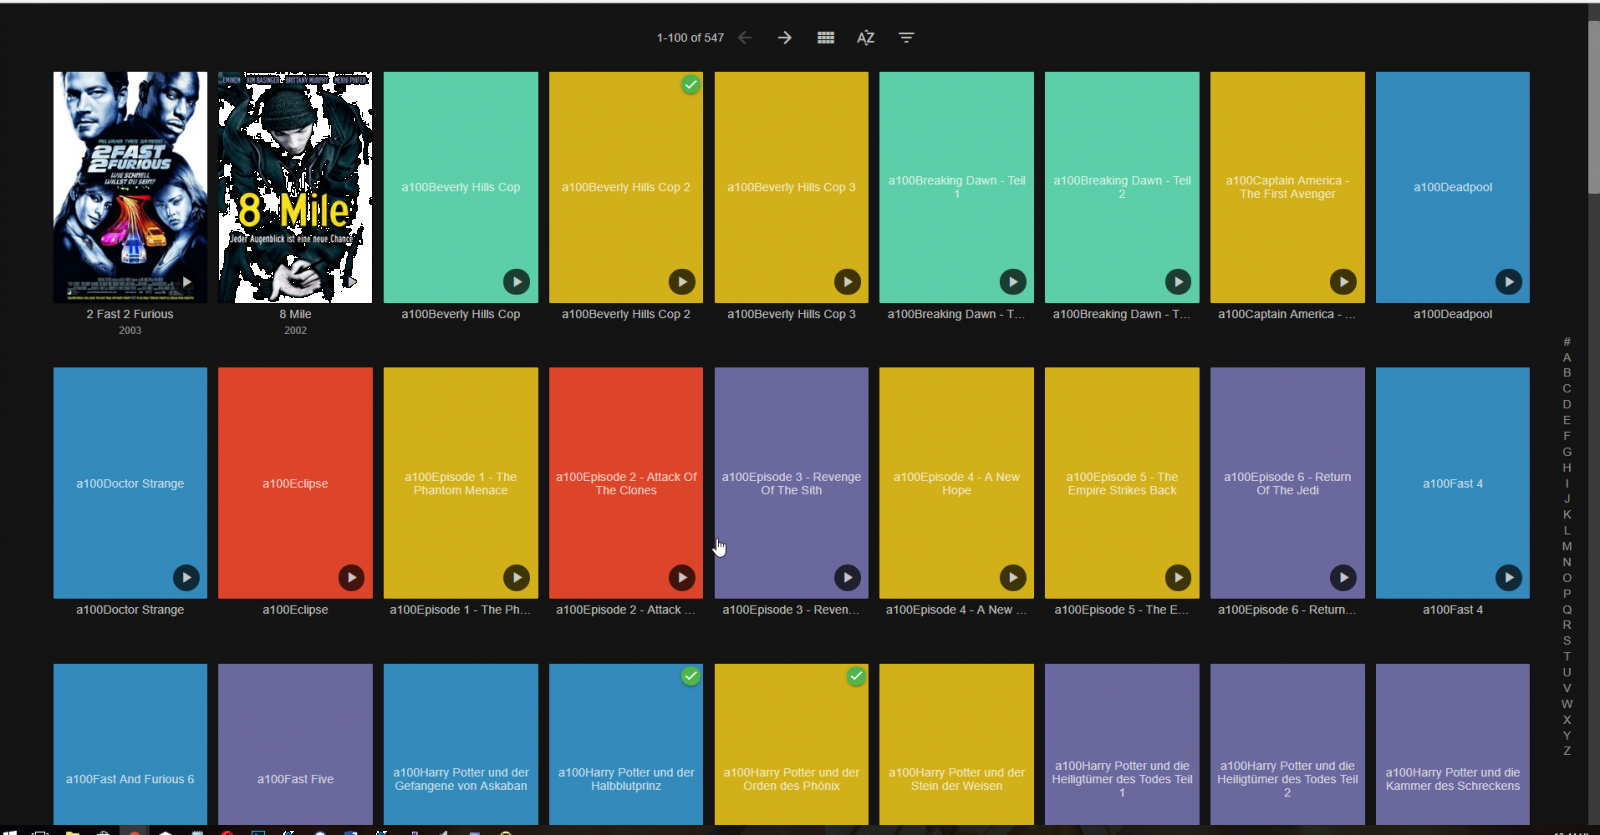Viewport: 1600px width, 835px height.
Task: Jump to letter Z in alphabet picker
Action: pyautogui.click(x=1567, y=751)
